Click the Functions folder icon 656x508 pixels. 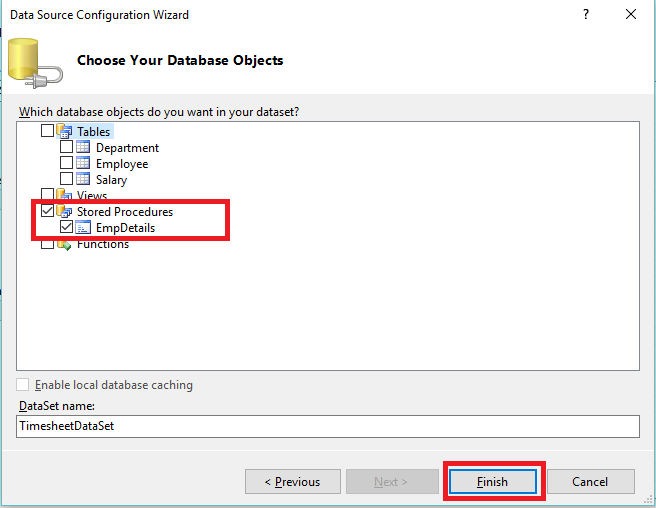click(65, 244)
